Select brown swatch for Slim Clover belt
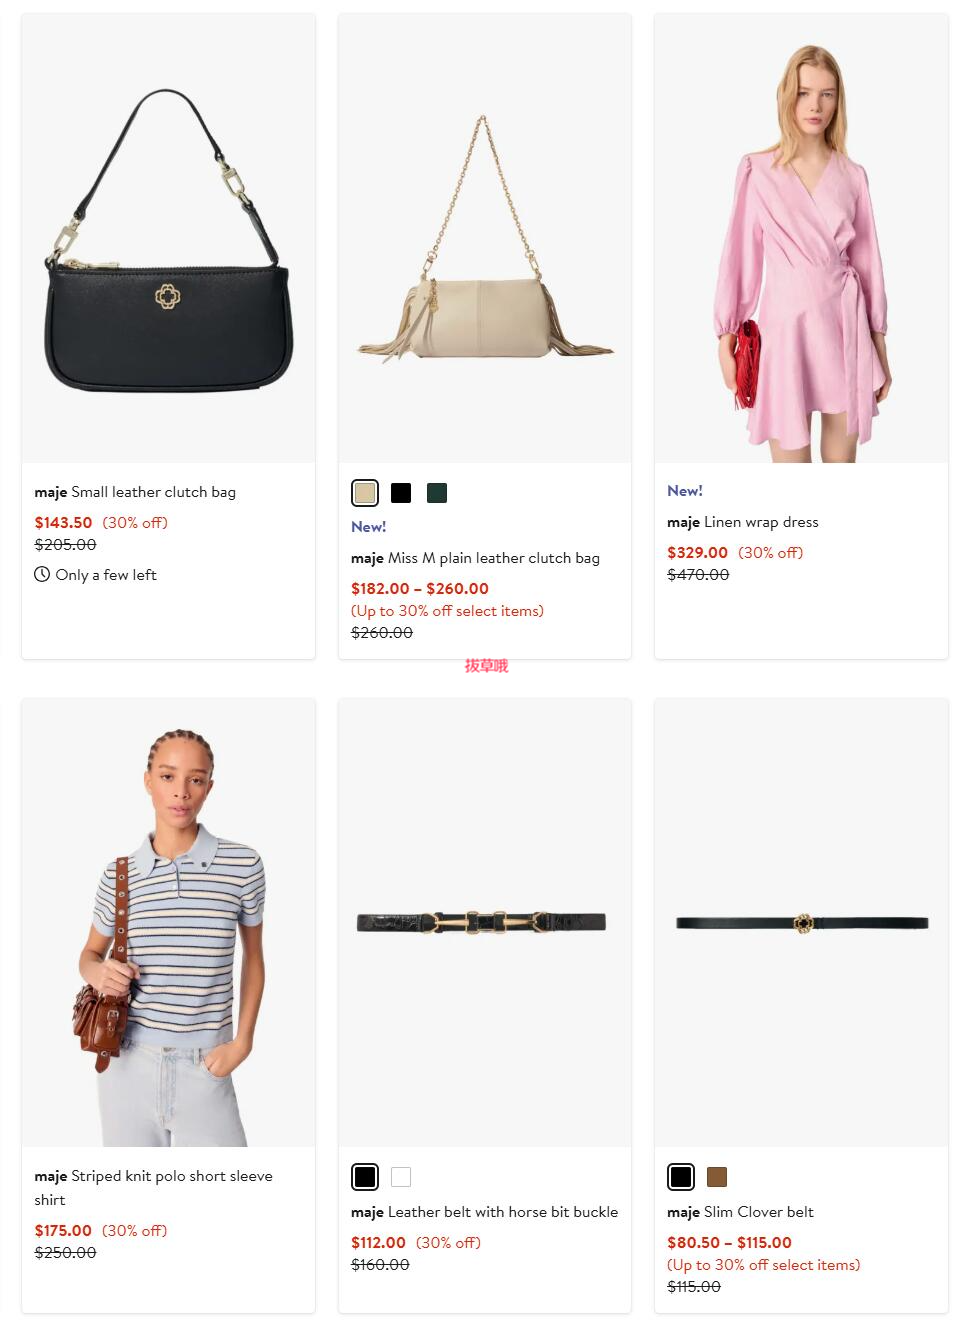 717,1177
